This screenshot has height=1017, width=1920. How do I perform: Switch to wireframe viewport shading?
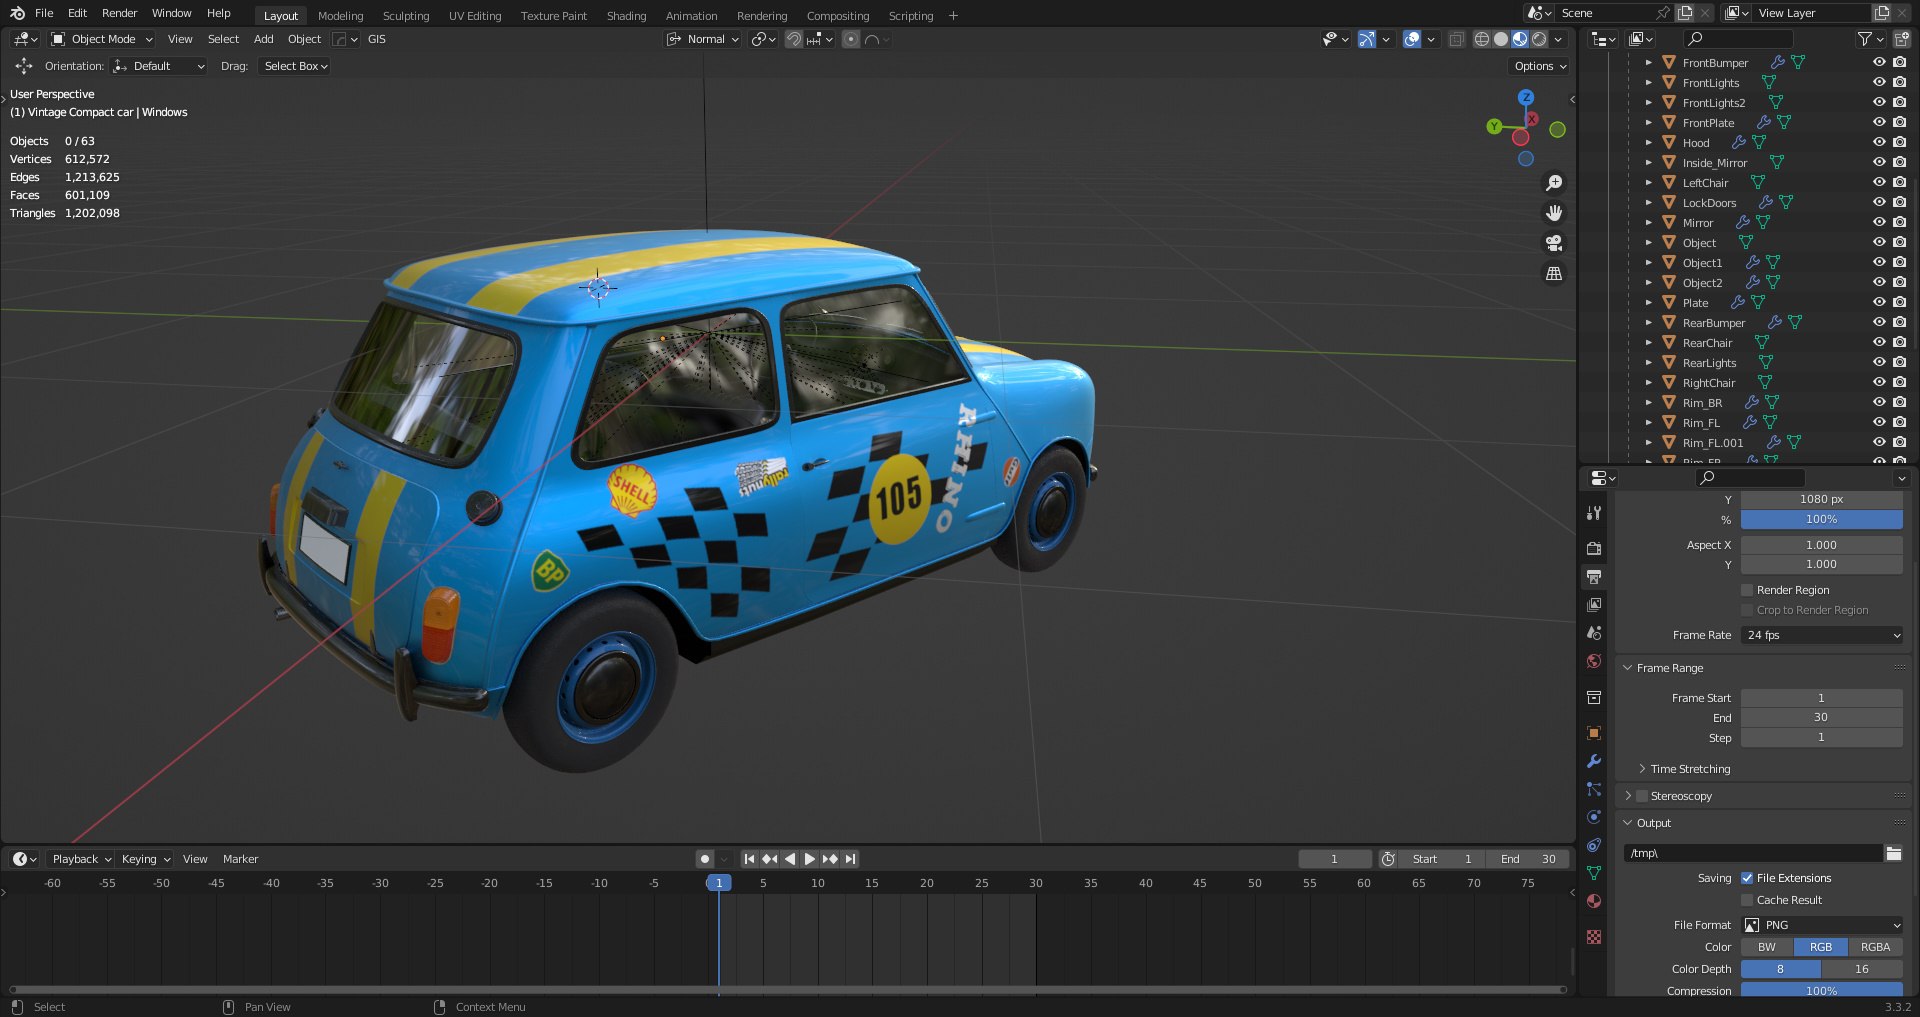(1482, 39)
